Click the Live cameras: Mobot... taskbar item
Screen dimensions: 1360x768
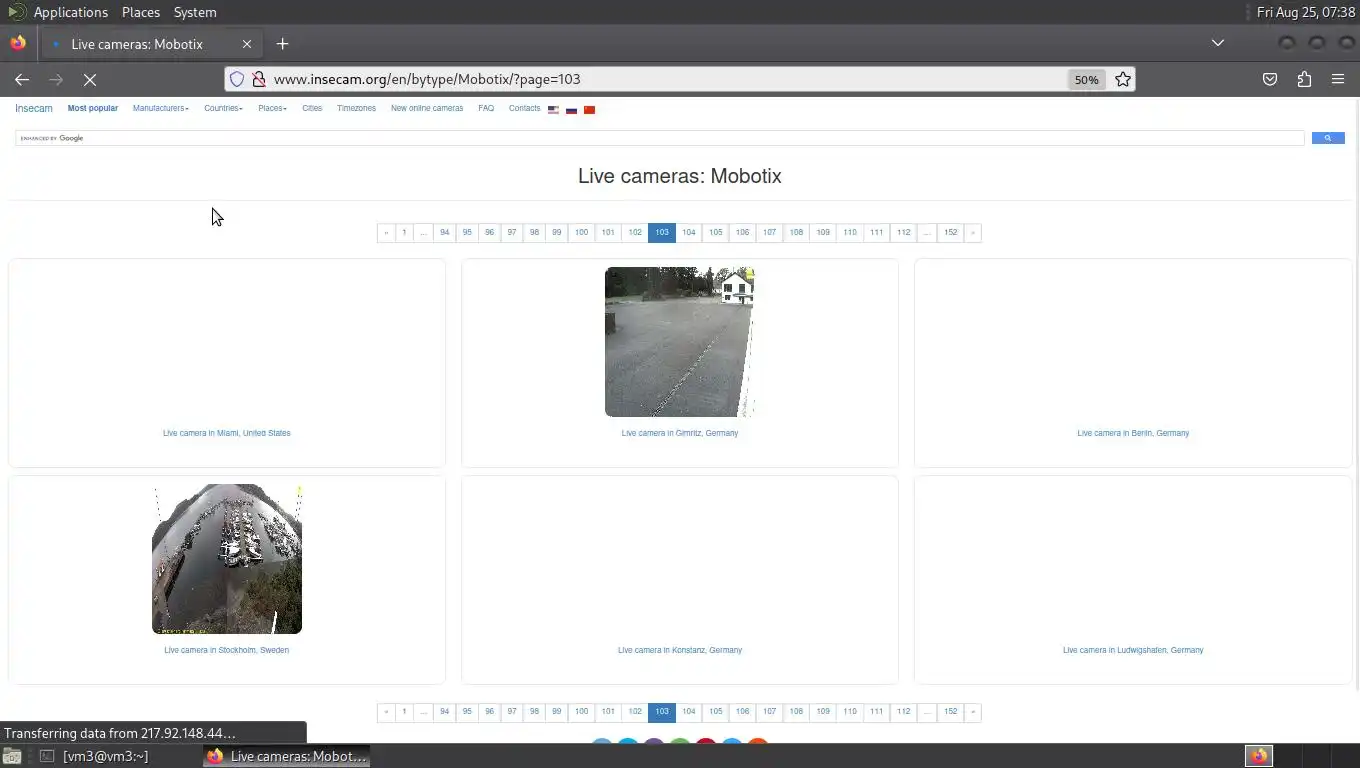tap(287, 756)
